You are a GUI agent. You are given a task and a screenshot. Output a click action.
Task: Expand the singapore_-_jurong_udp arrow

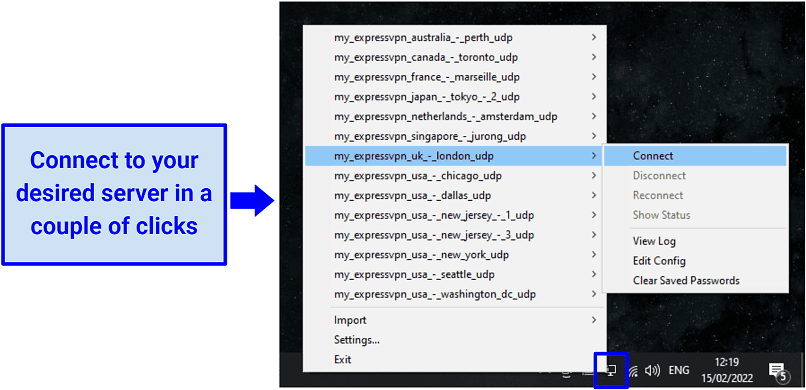(x=594, y=136)
